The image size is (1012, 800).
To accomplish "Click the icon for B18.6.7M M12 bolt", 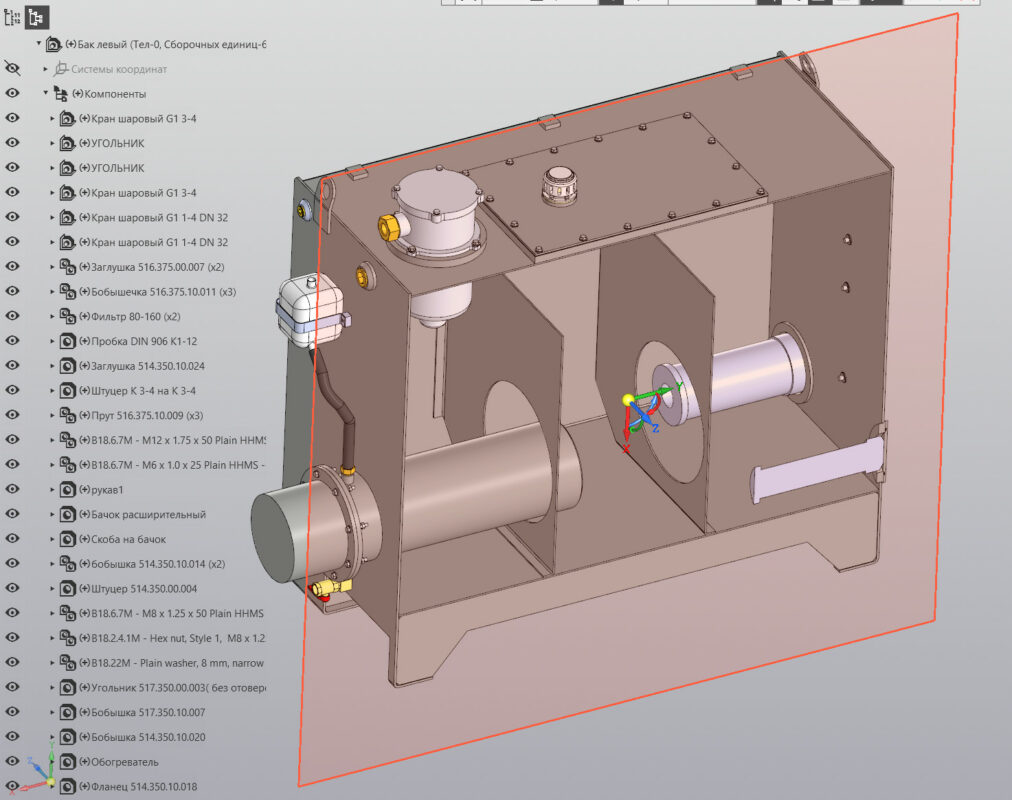I will 68,440.
